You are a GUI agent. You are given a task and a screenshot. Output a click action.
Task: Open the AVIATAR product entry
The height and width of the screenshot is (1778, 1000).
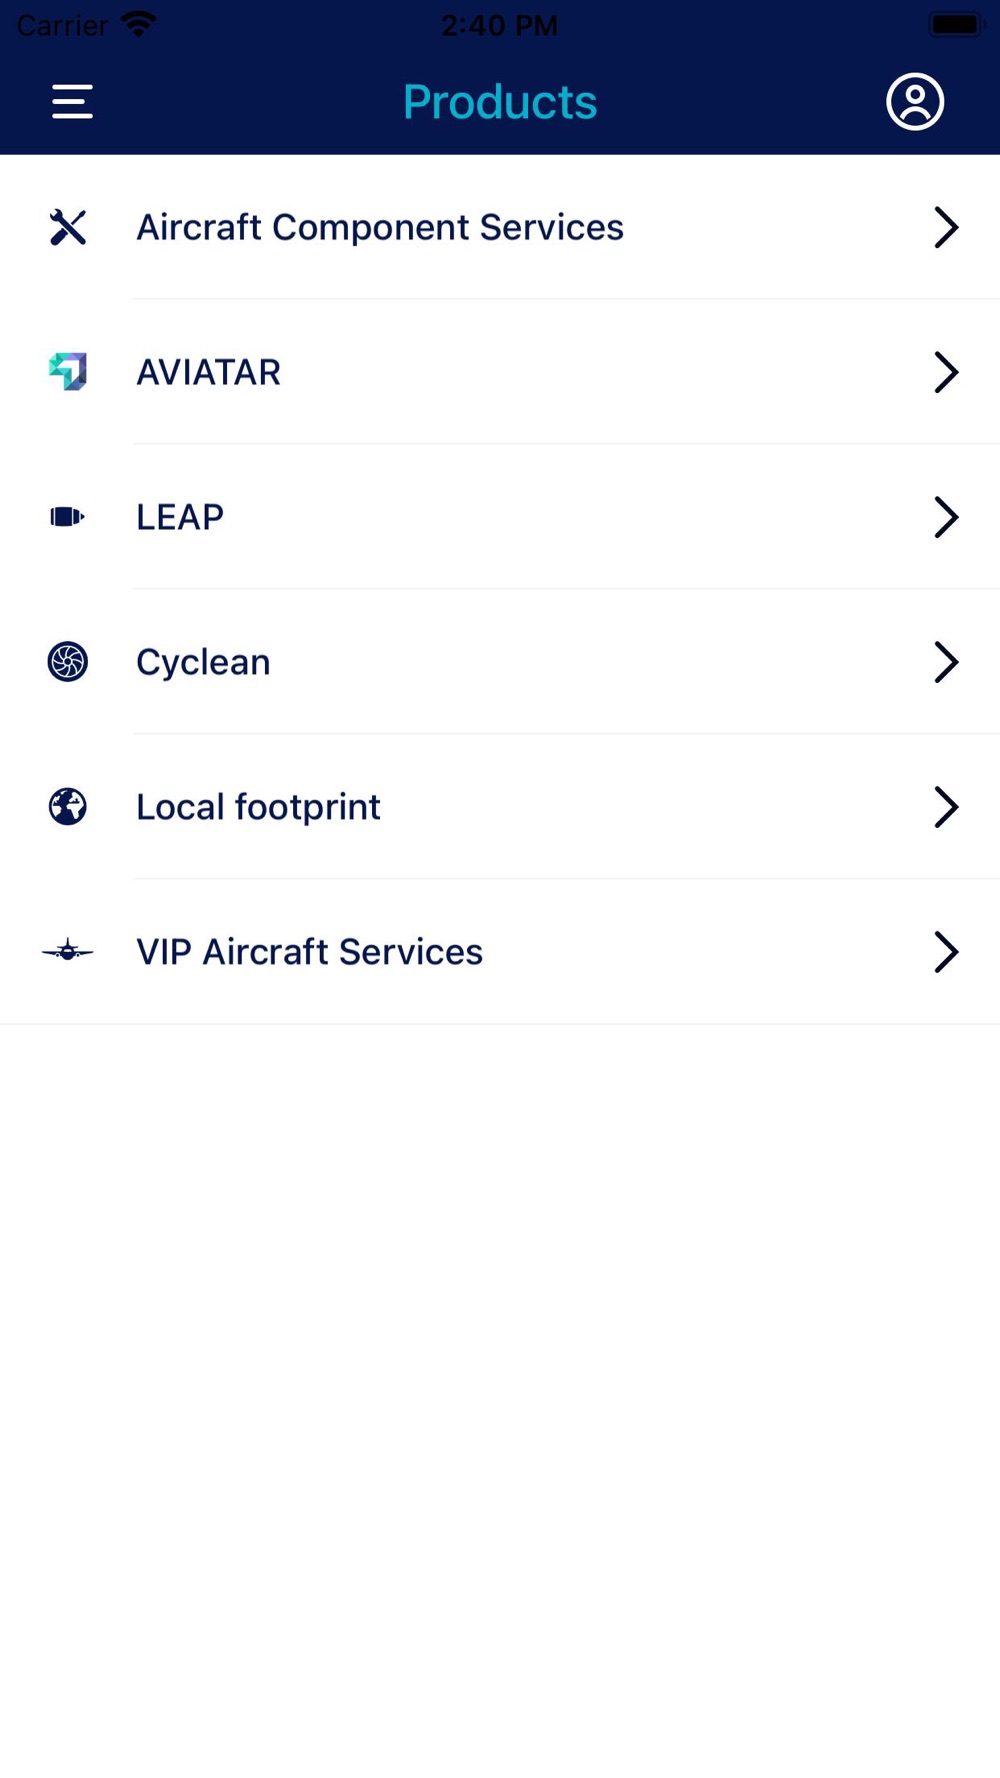pyautogui.click(x=208, y=372)
